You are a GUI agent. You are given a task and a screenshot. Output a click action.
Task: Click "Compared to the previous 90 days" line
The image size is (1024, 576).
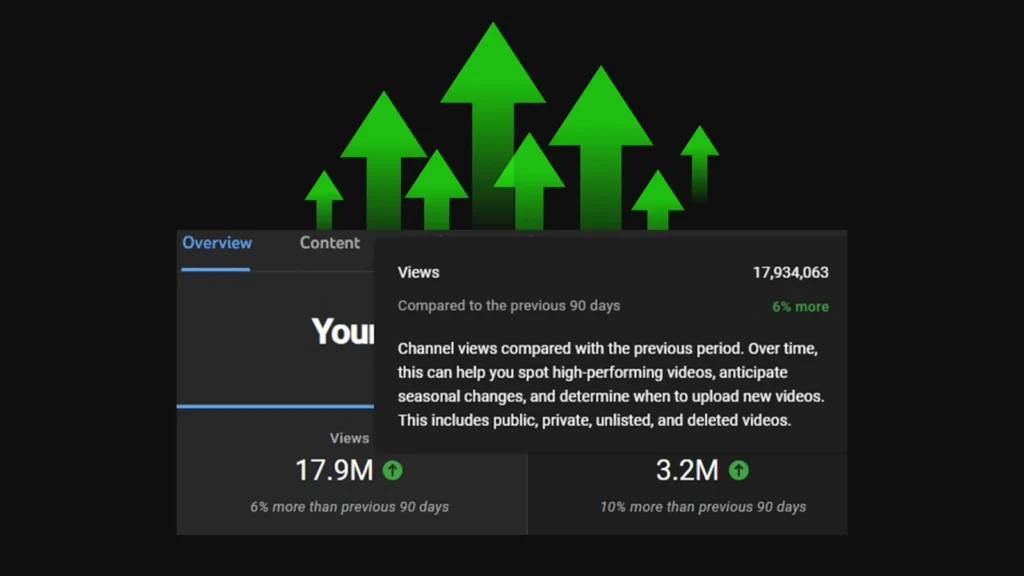[509, 306]
